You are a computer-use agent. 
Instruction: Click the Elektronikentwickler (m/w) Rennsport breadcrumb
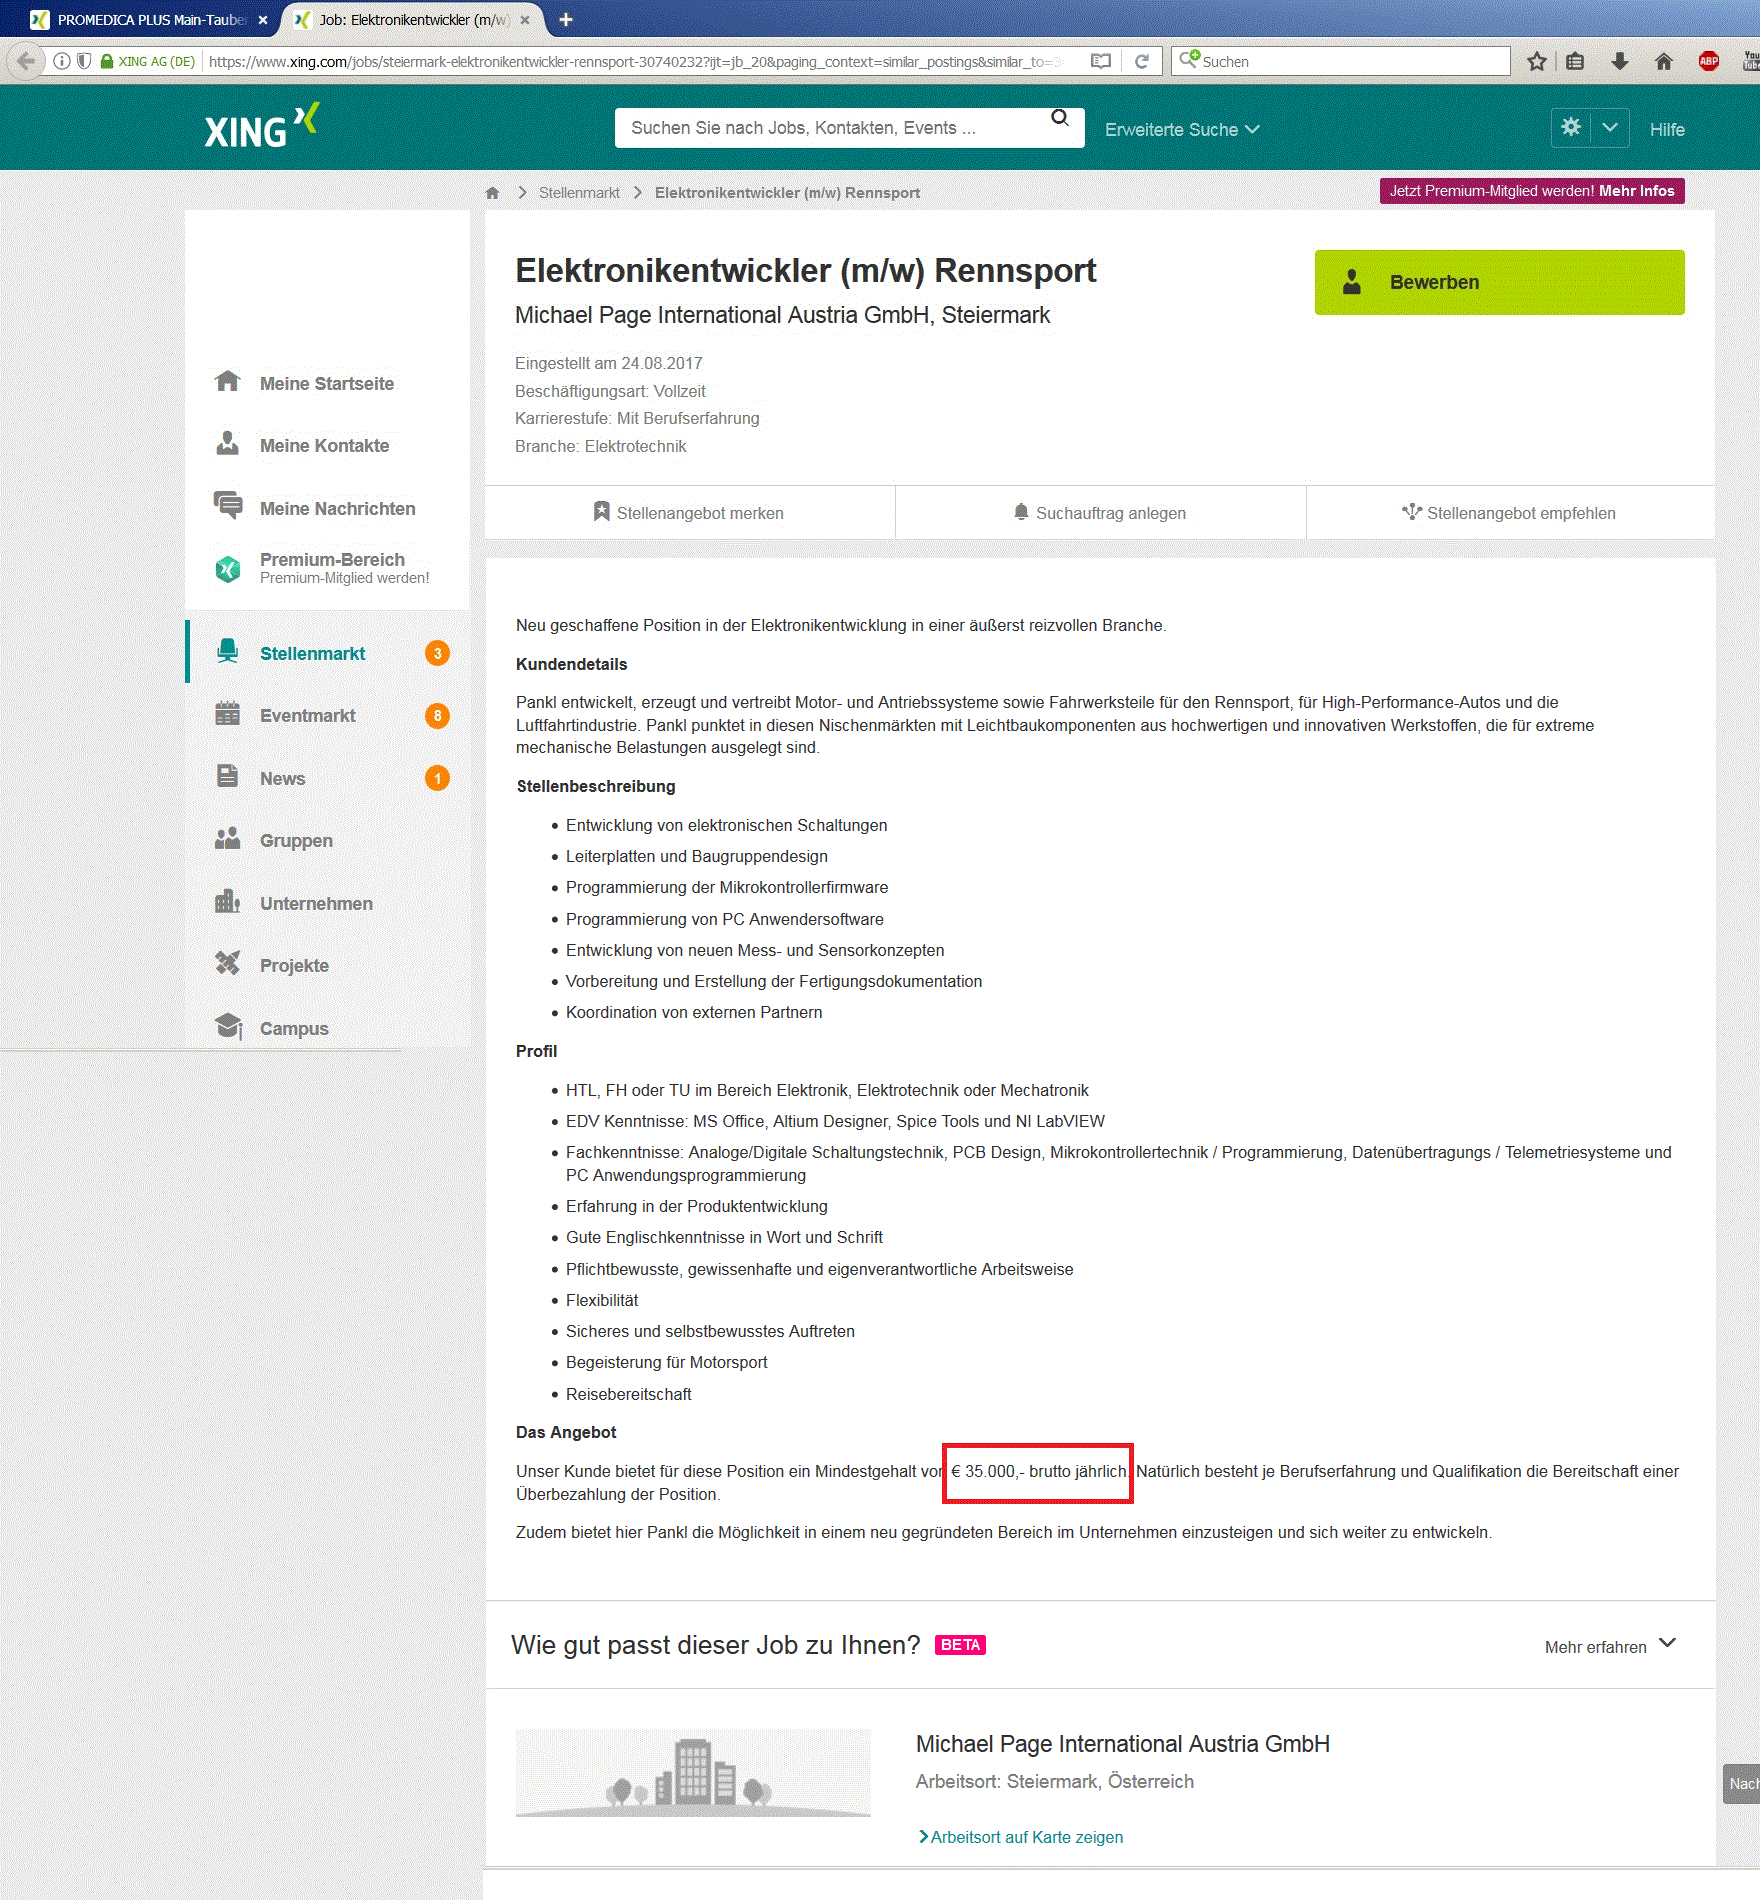coord(787,193)
